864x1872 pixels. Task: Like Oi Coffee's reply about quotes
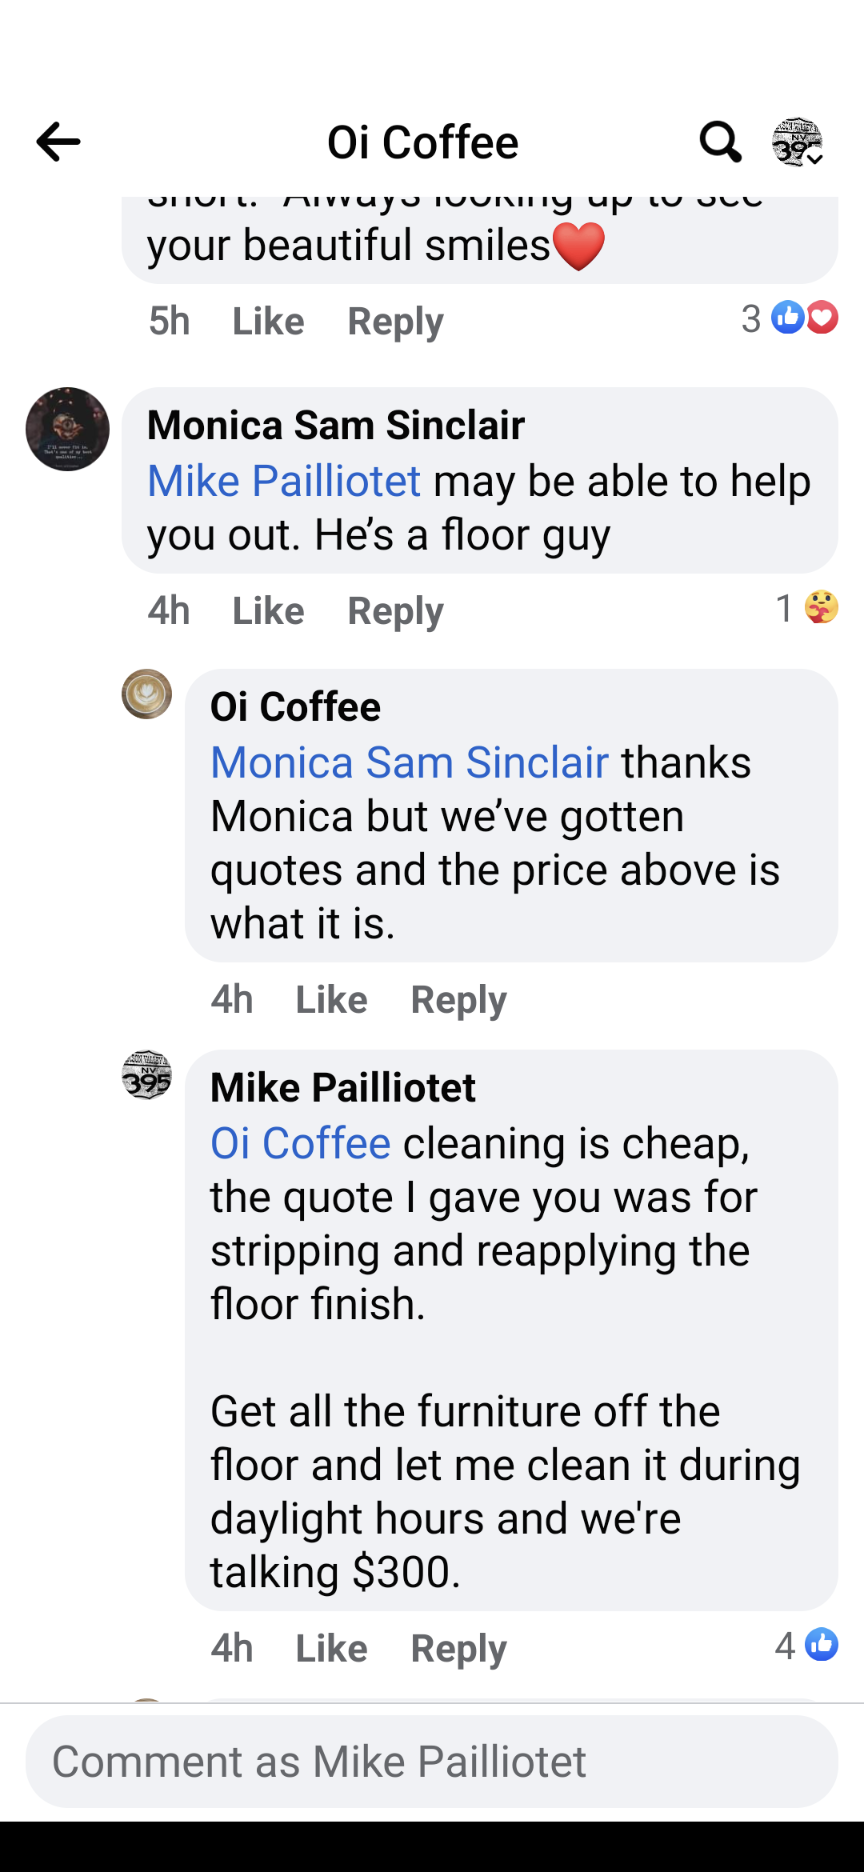[331, 1000]
